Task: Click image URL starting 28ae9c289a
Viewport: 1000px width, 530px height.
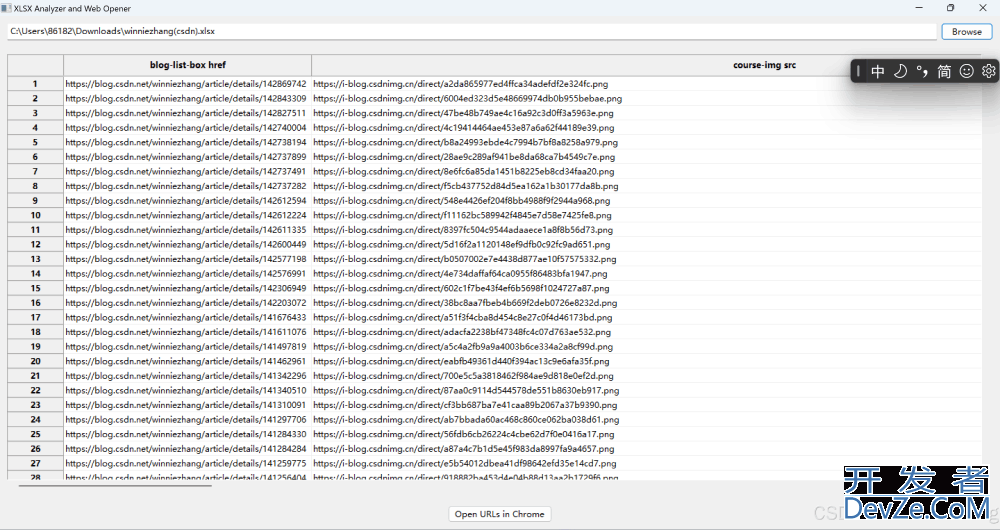Action: click(464, 157)
